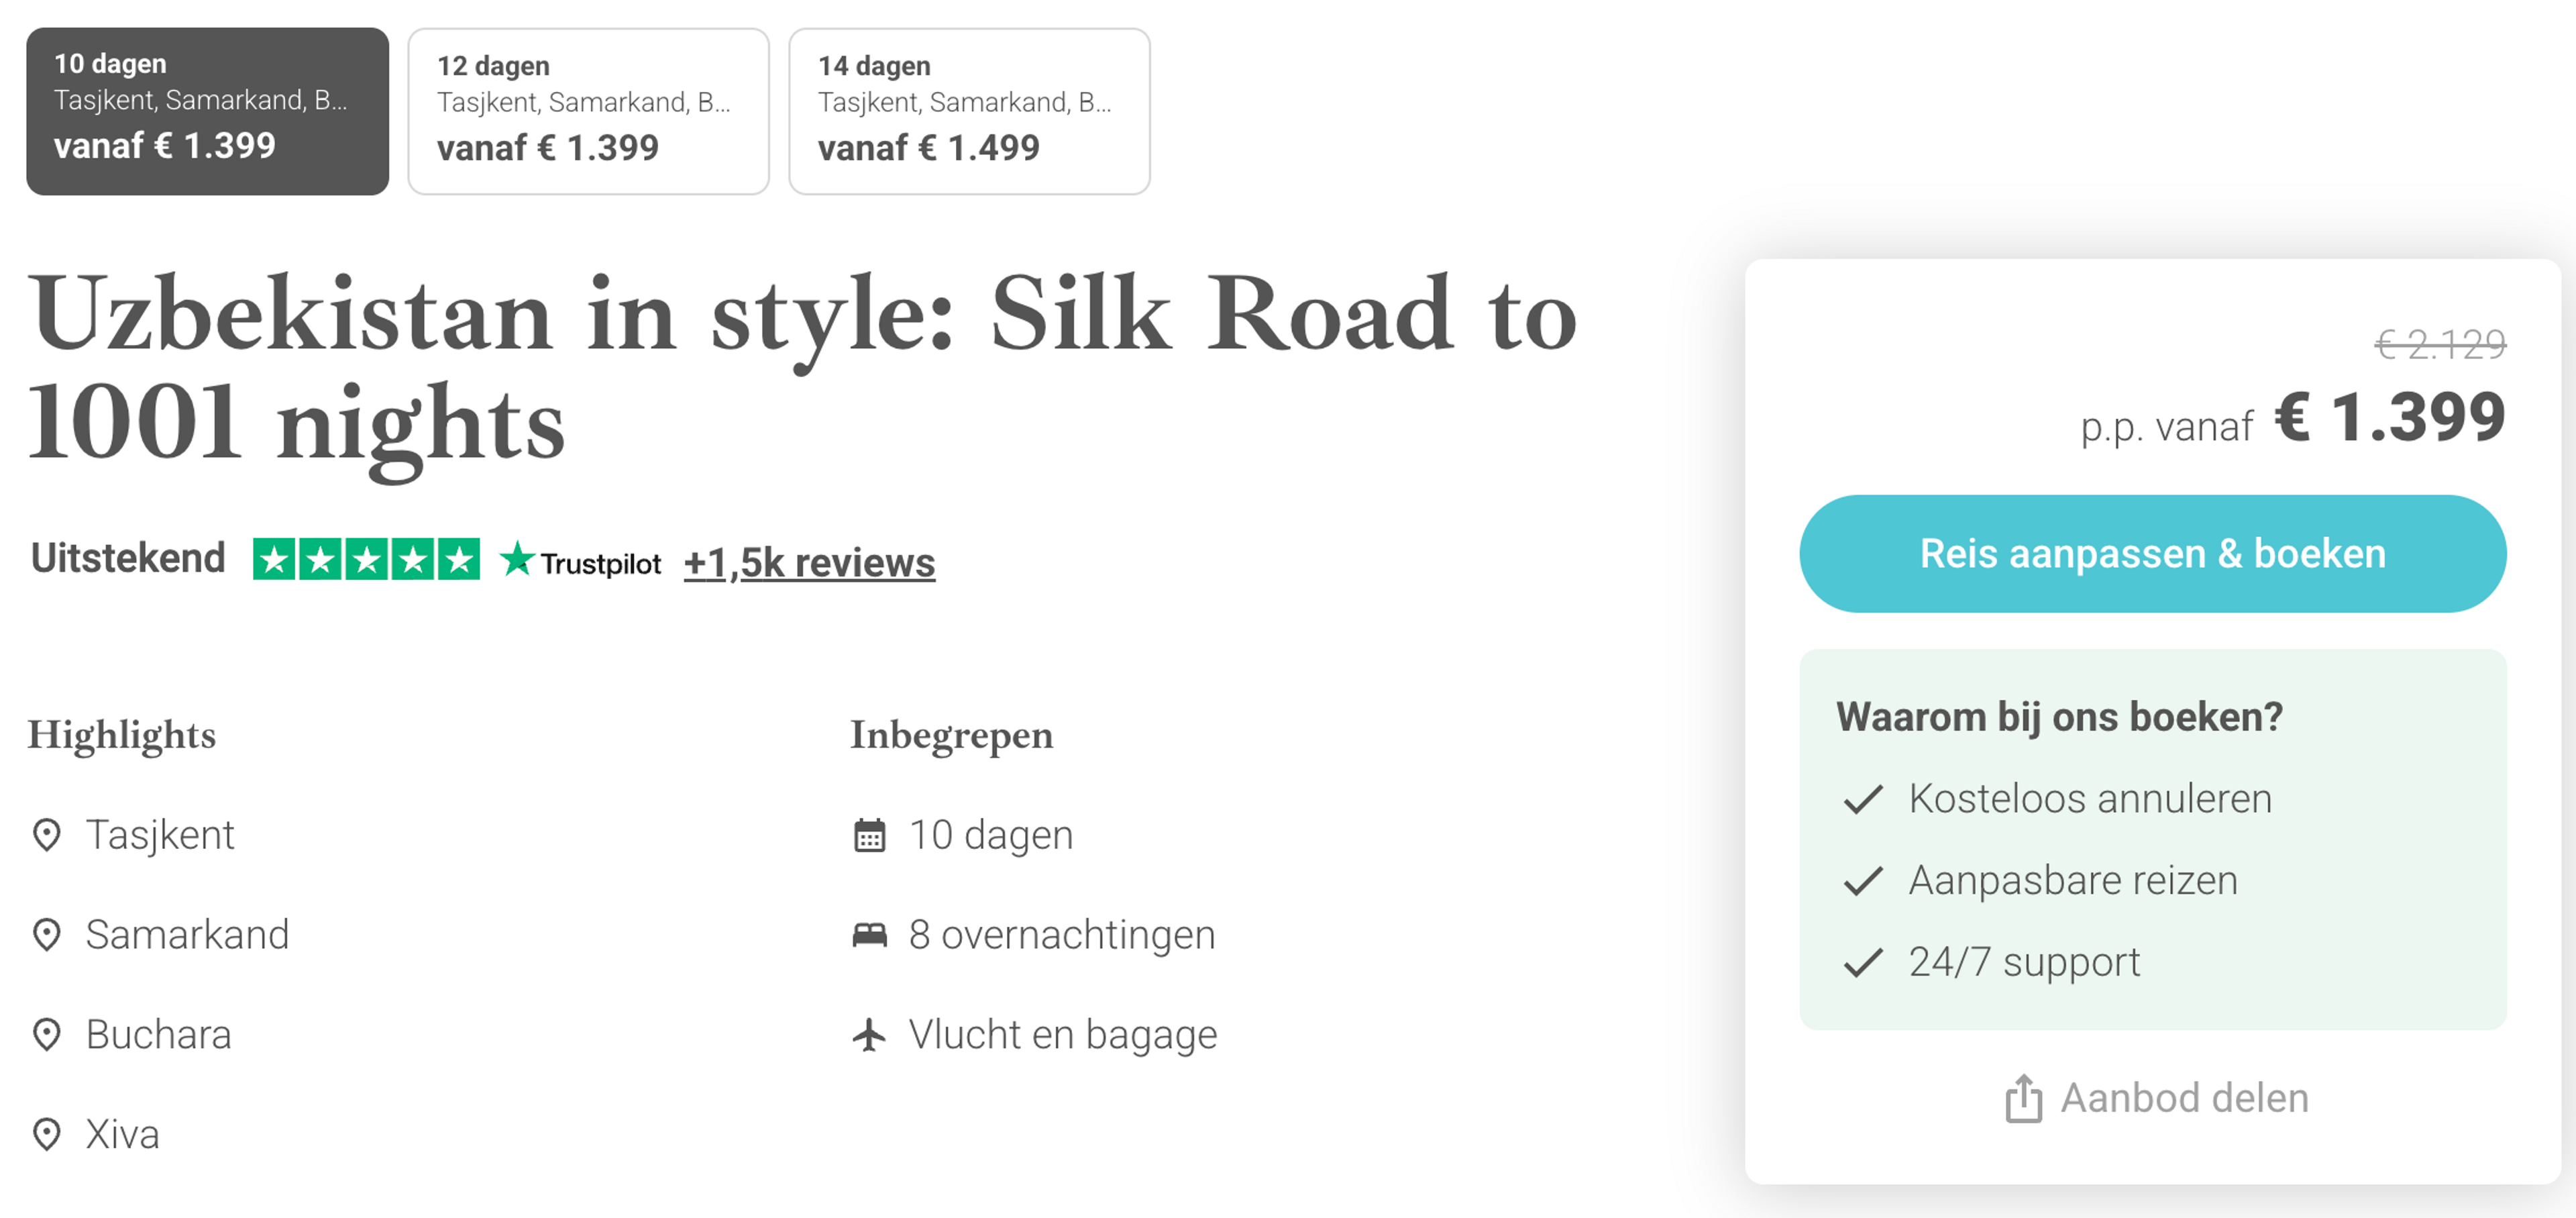Click the Trustpilot logo

pos(580,561)
